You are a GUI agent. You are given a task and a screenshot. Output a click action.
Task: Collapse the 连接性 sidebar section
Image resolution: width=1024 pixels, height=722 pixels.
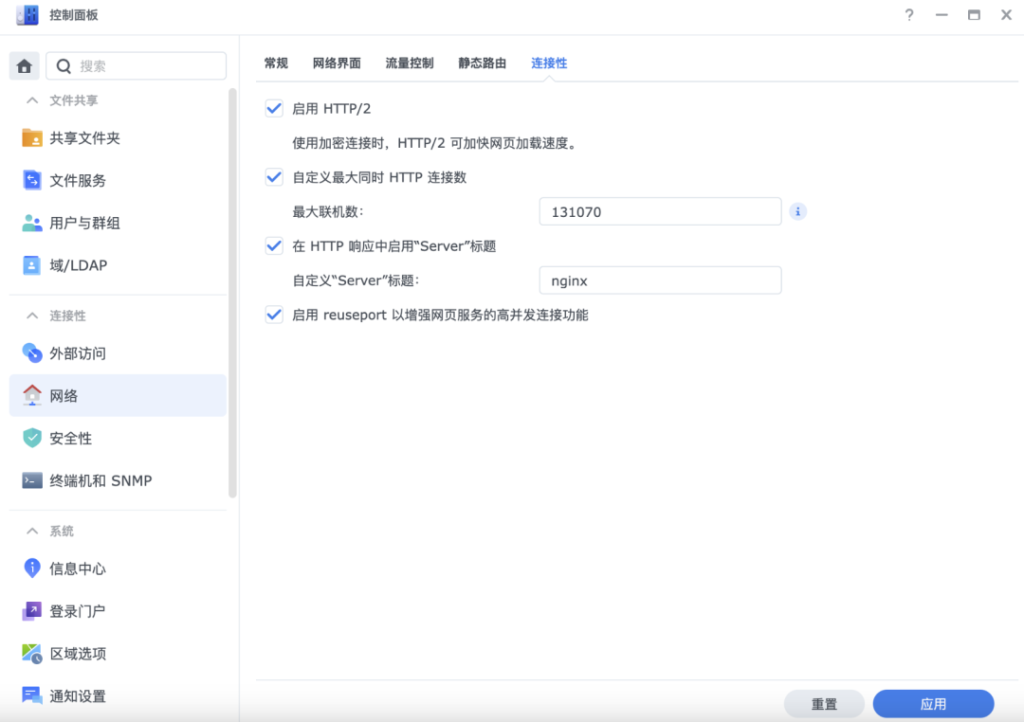33,316
